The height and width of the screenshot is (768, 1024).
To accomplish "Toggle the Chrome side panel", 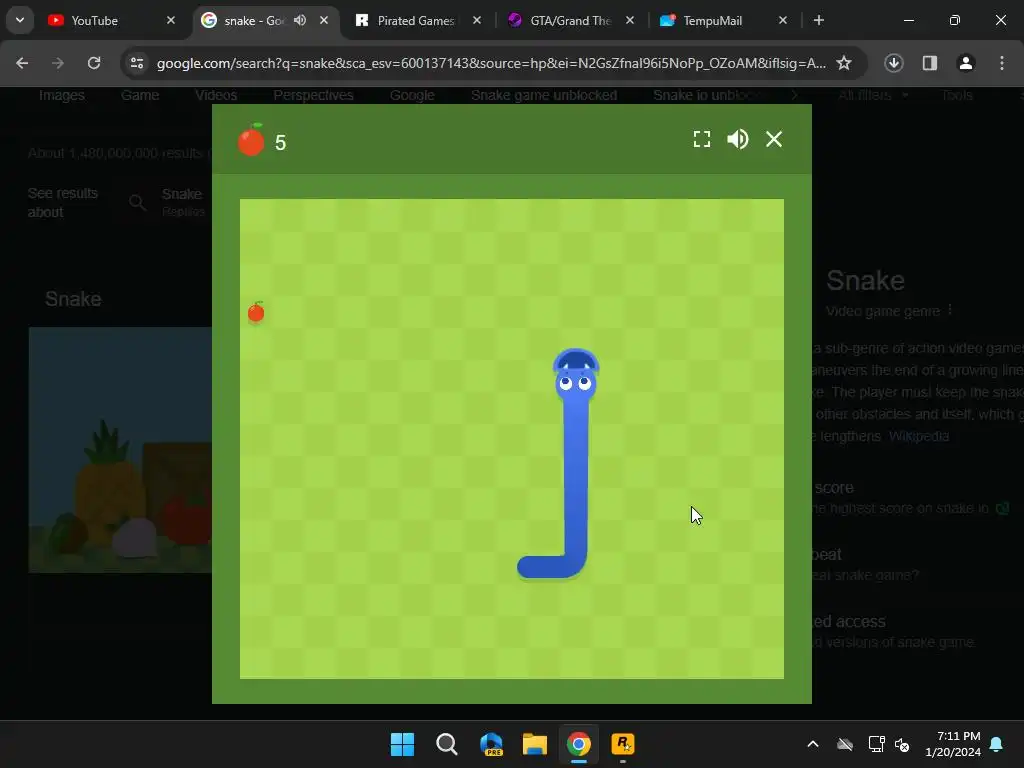I will click(930, 63).
